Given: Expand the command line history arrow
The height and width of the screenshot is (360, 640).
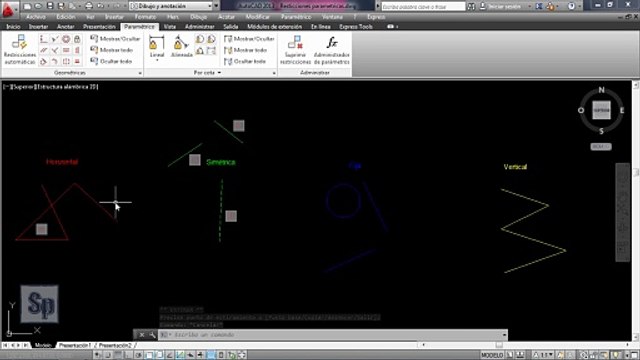Looking at the screenshot, I should (504, 335).
